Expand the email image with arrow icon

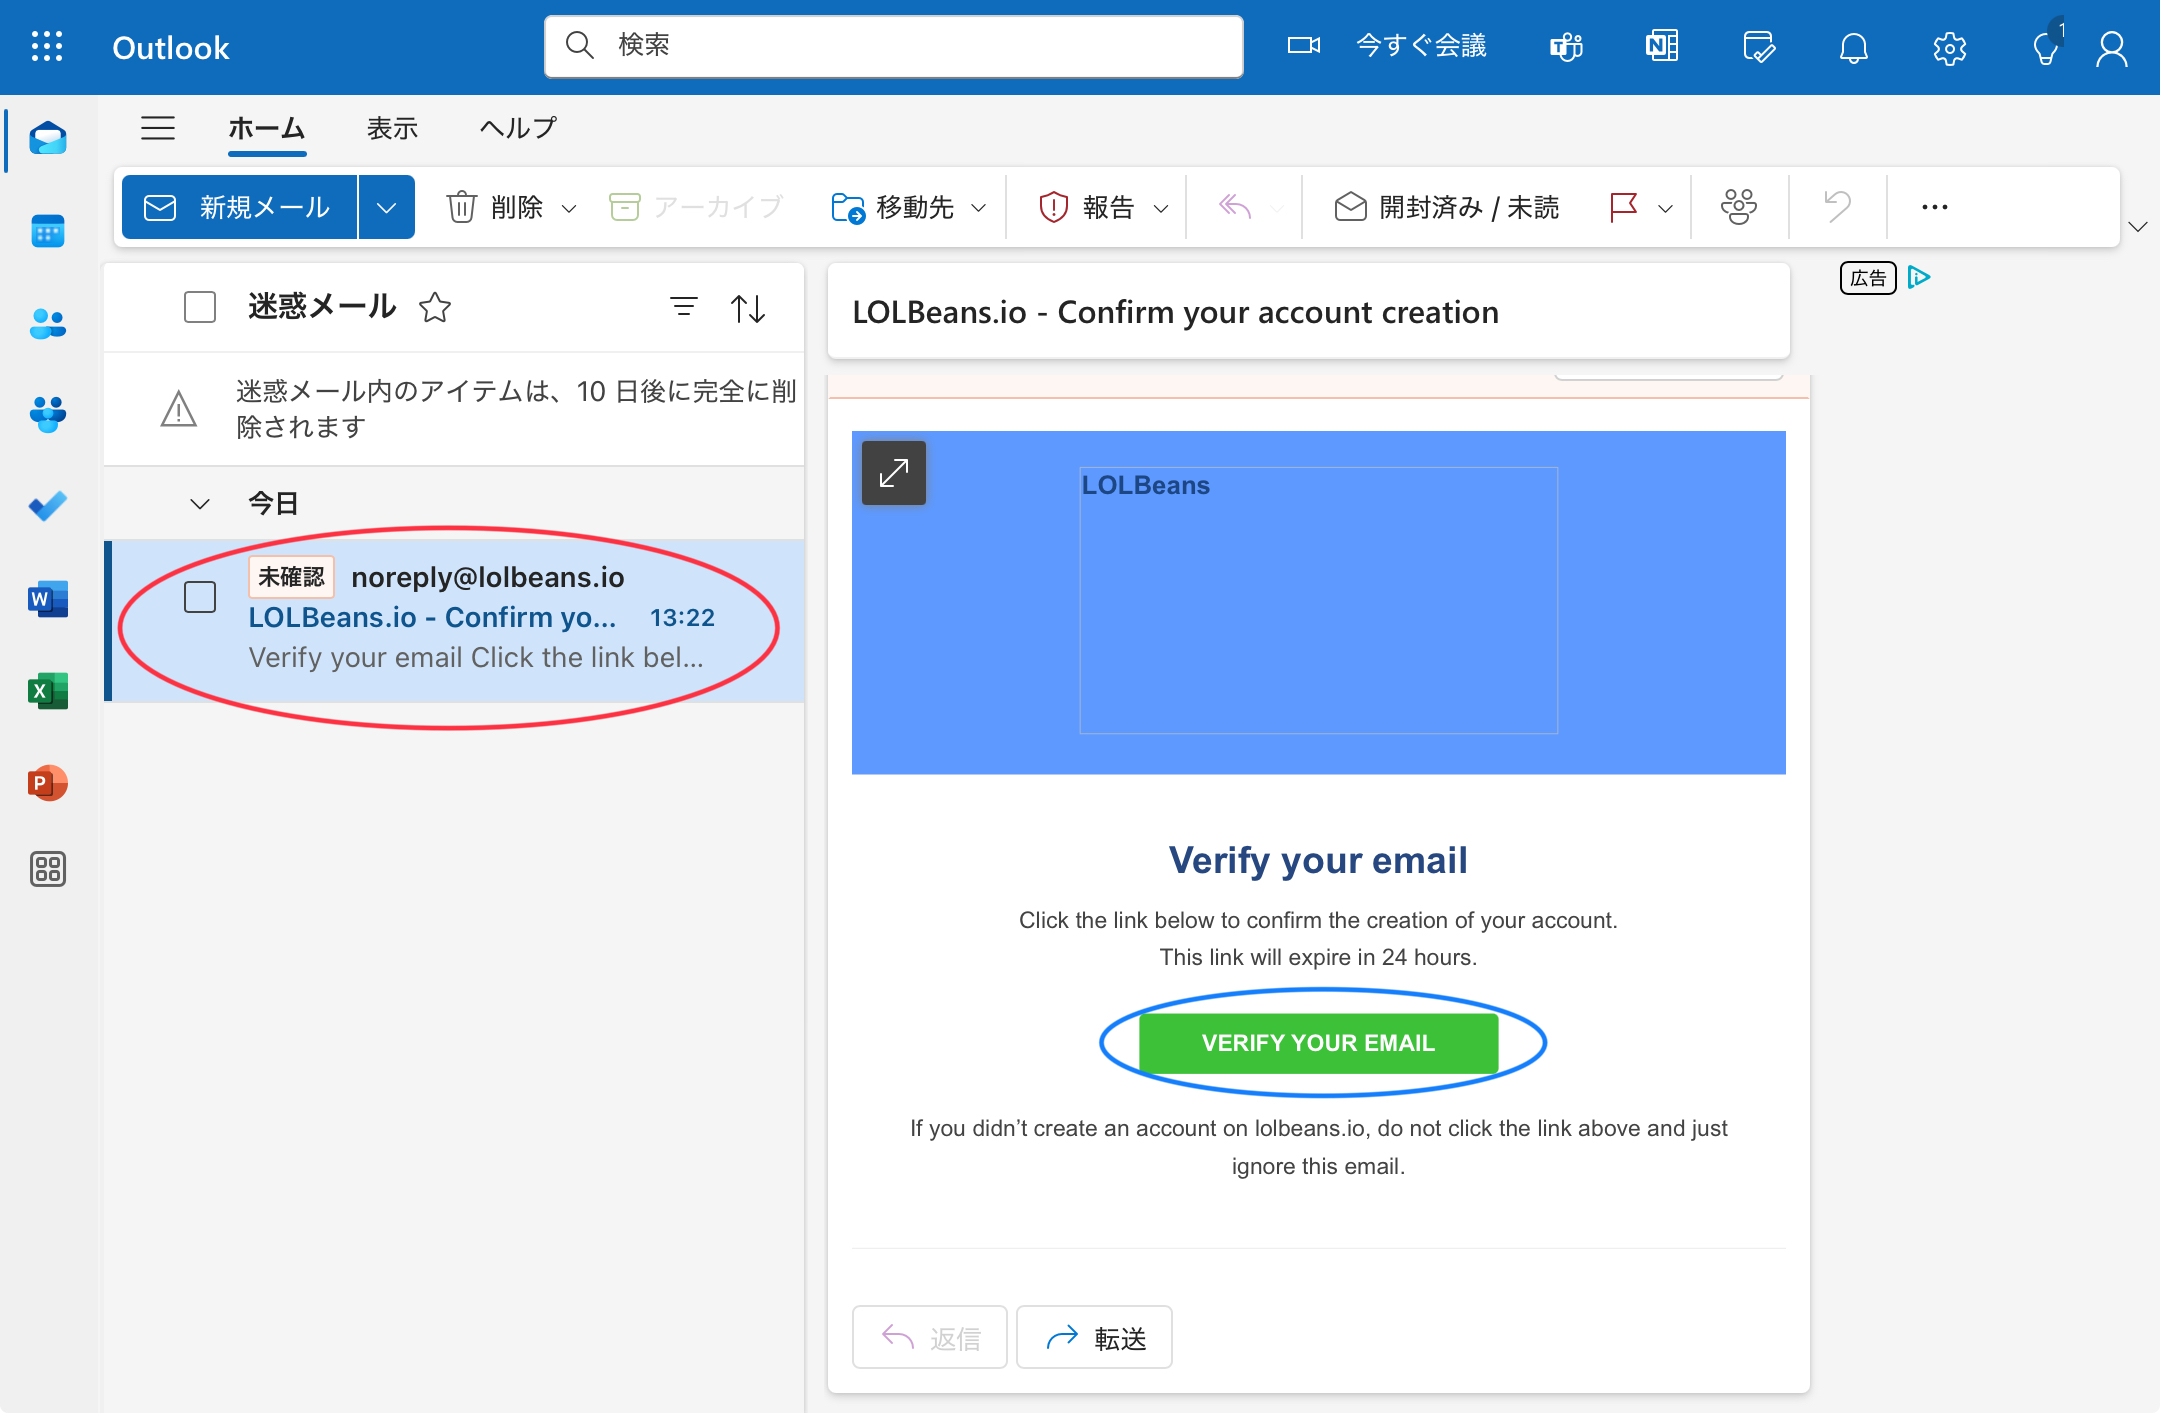[x=894, y=473]
